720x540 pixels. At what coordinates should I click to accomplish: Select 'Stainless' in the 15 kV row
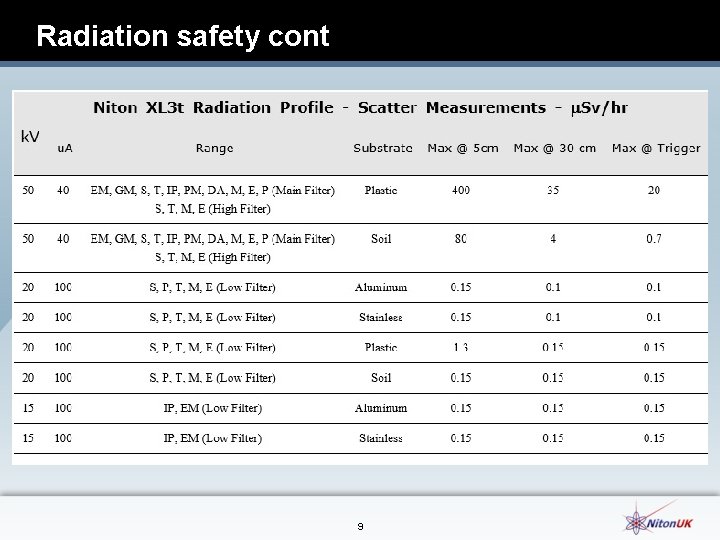(x=381, y=438)
